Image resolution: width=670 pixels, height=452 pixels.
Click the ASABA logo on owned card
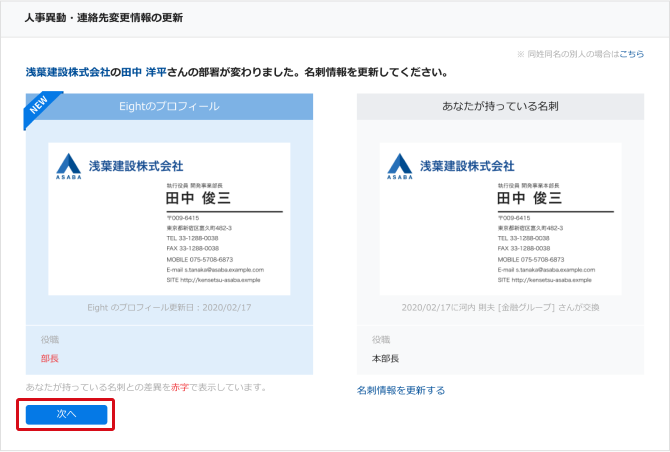point(400,166)
